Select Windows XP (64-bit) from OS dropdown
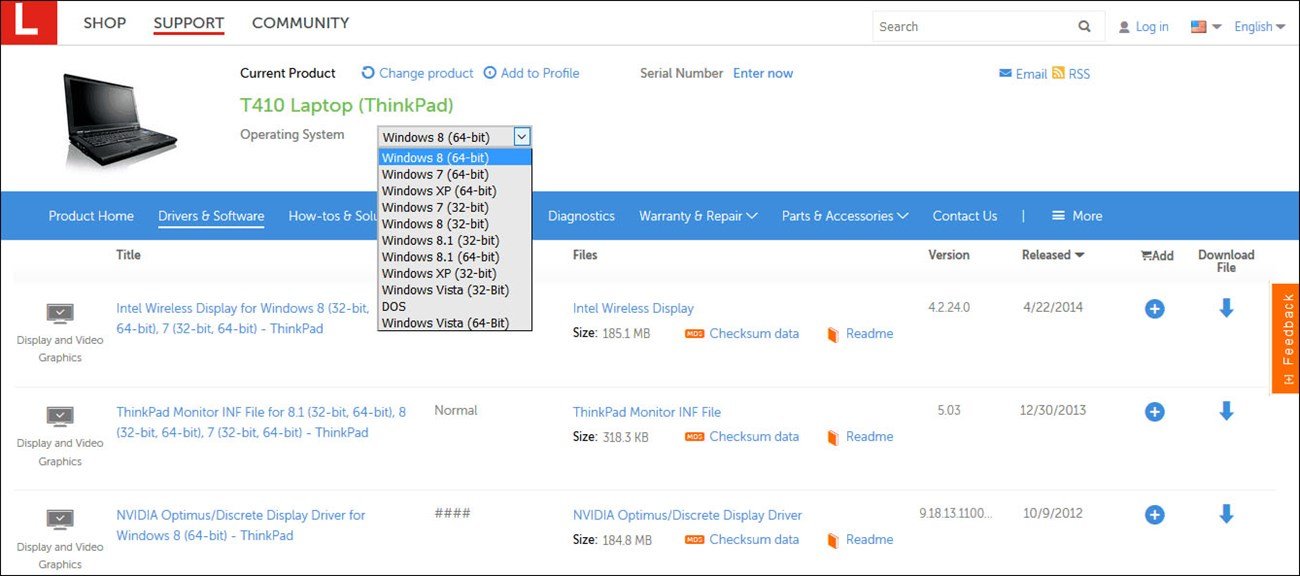 [x=436, y=190]
